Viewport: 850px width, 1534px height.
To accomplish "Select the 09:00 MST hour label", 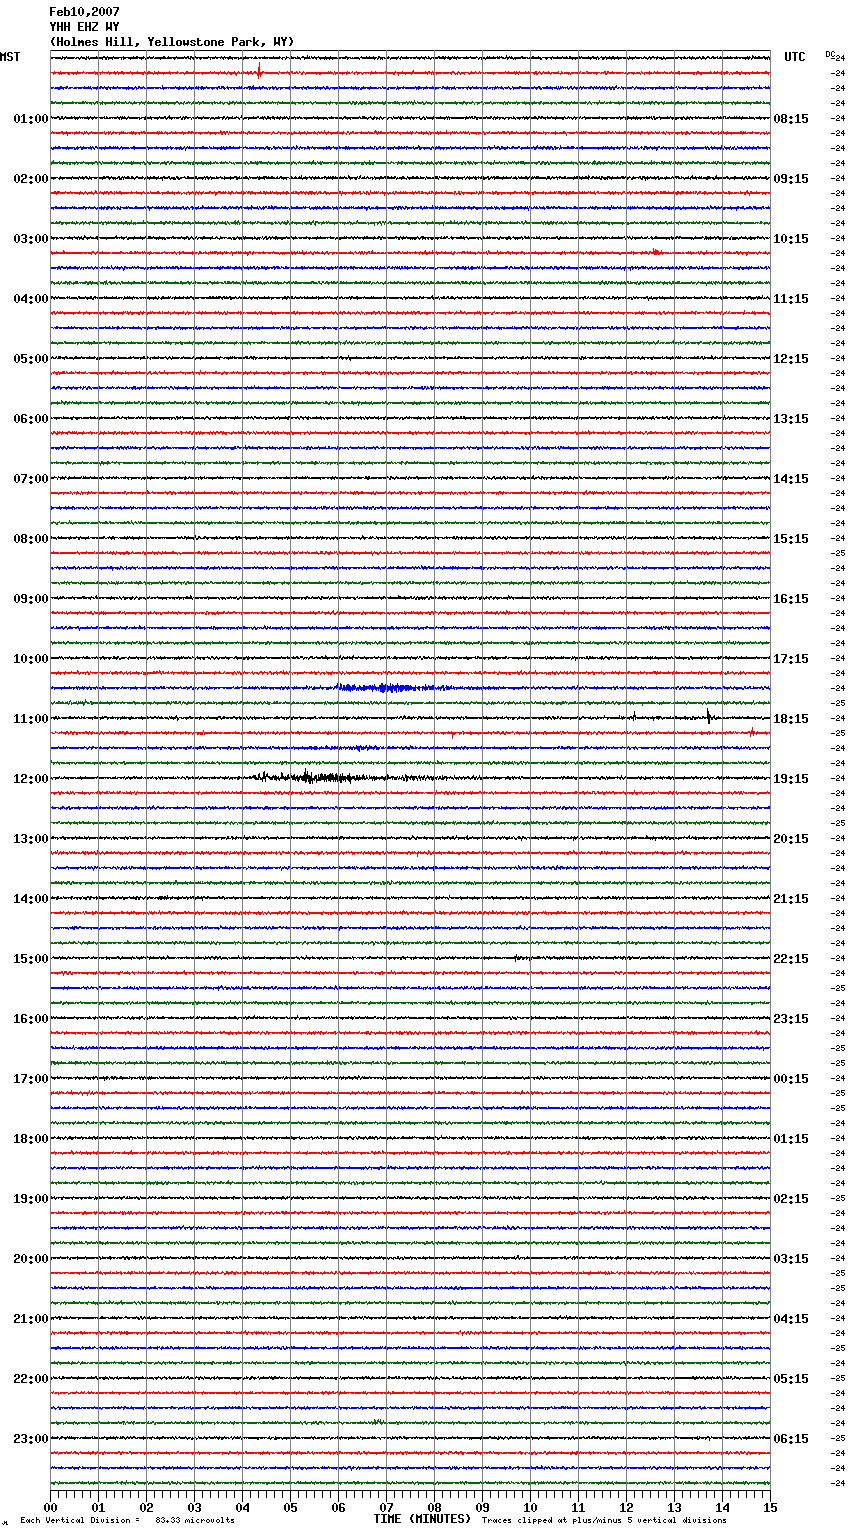I will coord(30,599).
